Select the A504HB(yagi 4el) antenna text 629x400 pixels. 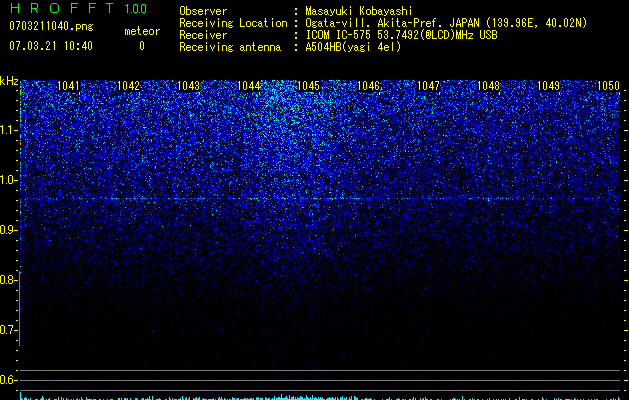pyautogui.click(x=353, y=47)
